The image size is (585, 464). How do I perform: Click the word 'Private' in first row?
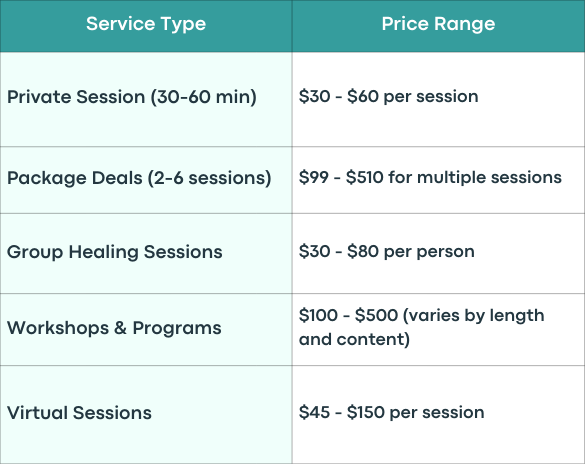40,97
